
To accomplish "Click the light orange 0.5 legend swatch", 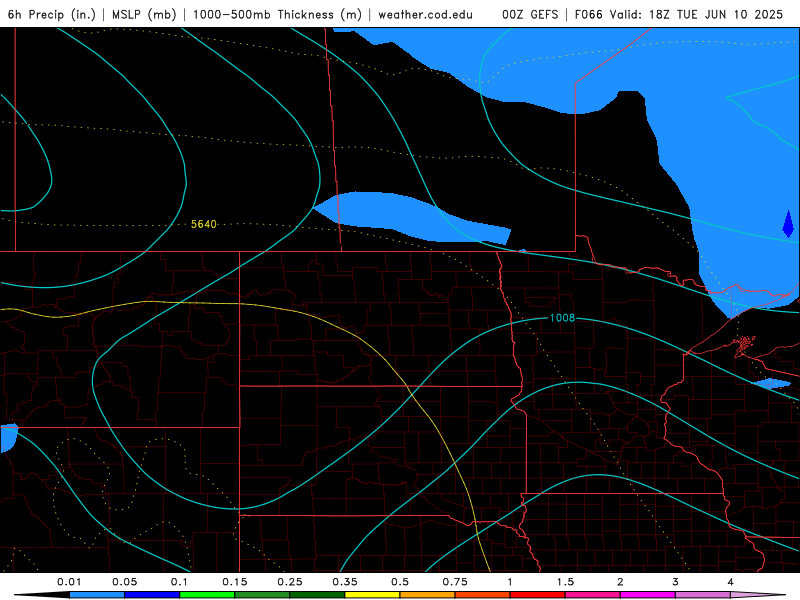I will click(428, 595).
